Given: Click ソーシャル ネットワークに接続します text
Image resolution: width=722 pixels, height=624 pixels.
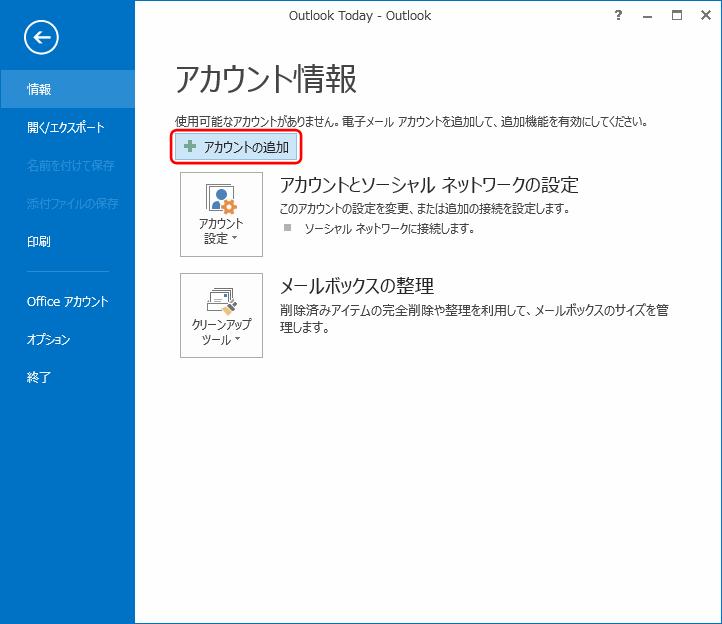Looking at the screenshot, I should tap(389, 228).
